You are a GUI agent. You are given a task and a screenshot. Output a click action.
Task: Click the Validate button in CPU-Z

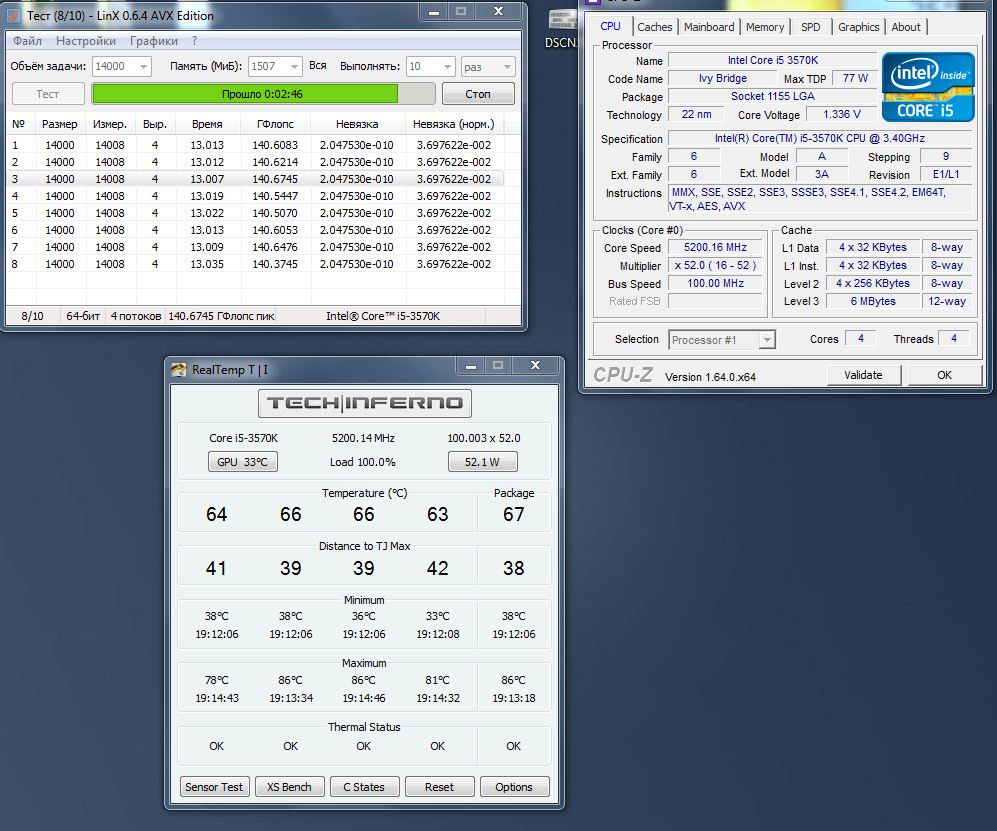pos(863,375)
